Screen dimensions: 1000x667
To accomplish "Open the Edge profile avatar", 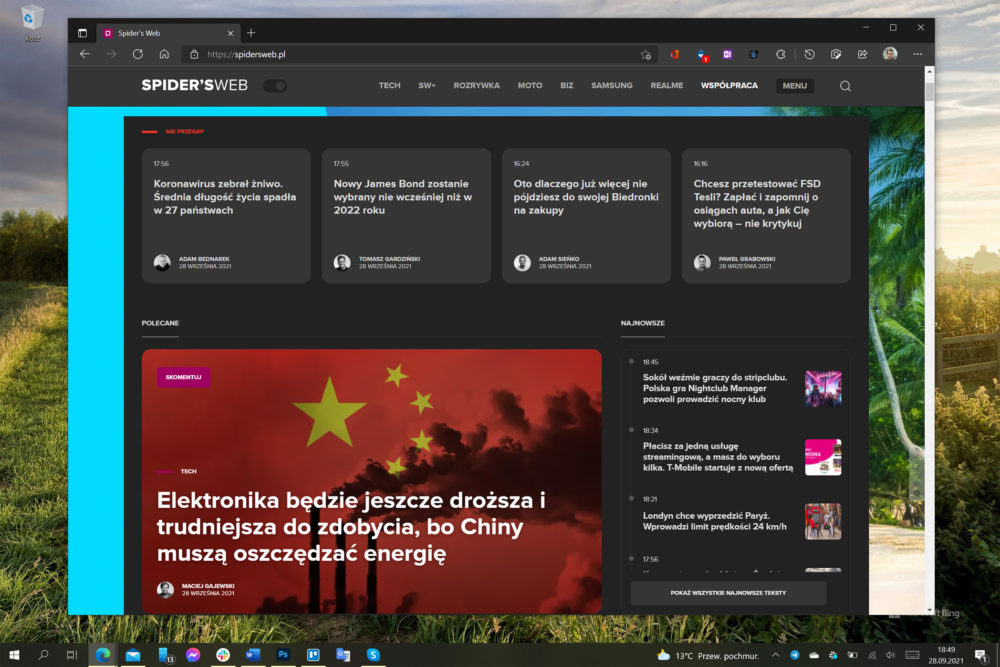I will (890, 54).
